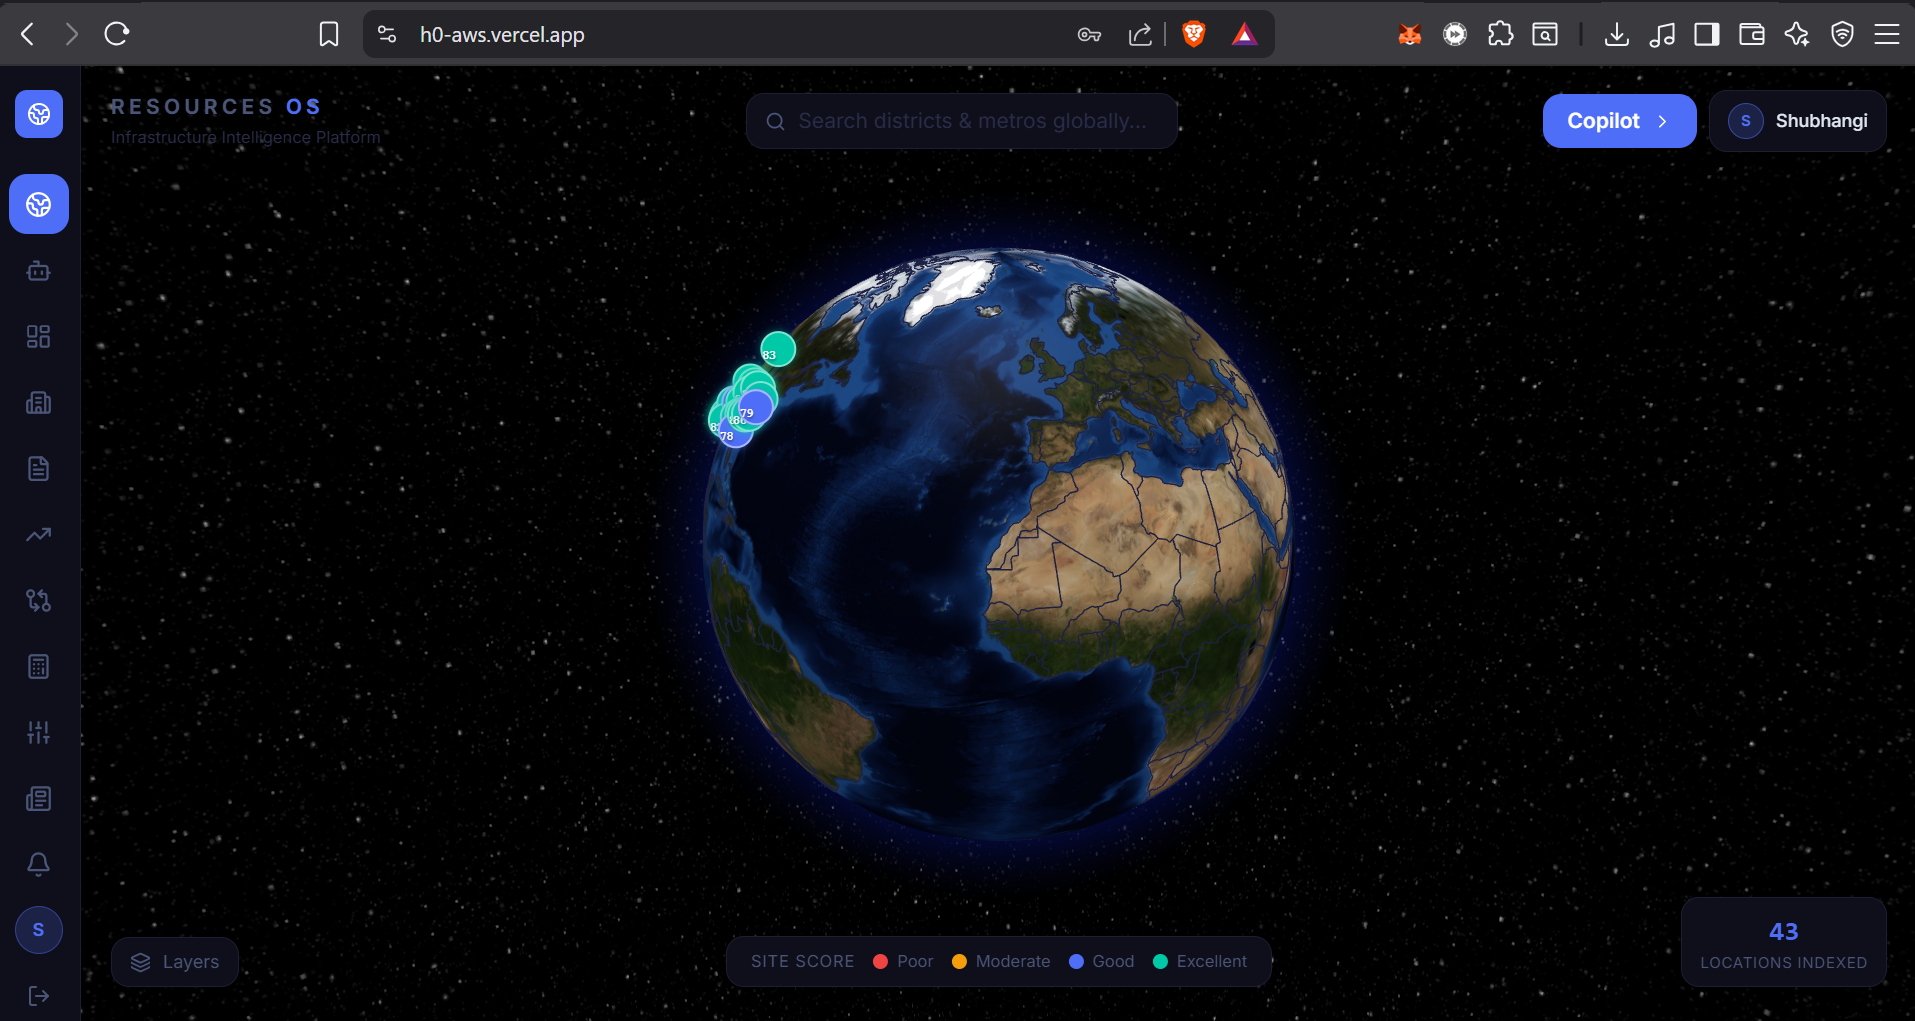
Task: Open the Copilot panel
Action: pyautogui.click(x=1619, y=121)
